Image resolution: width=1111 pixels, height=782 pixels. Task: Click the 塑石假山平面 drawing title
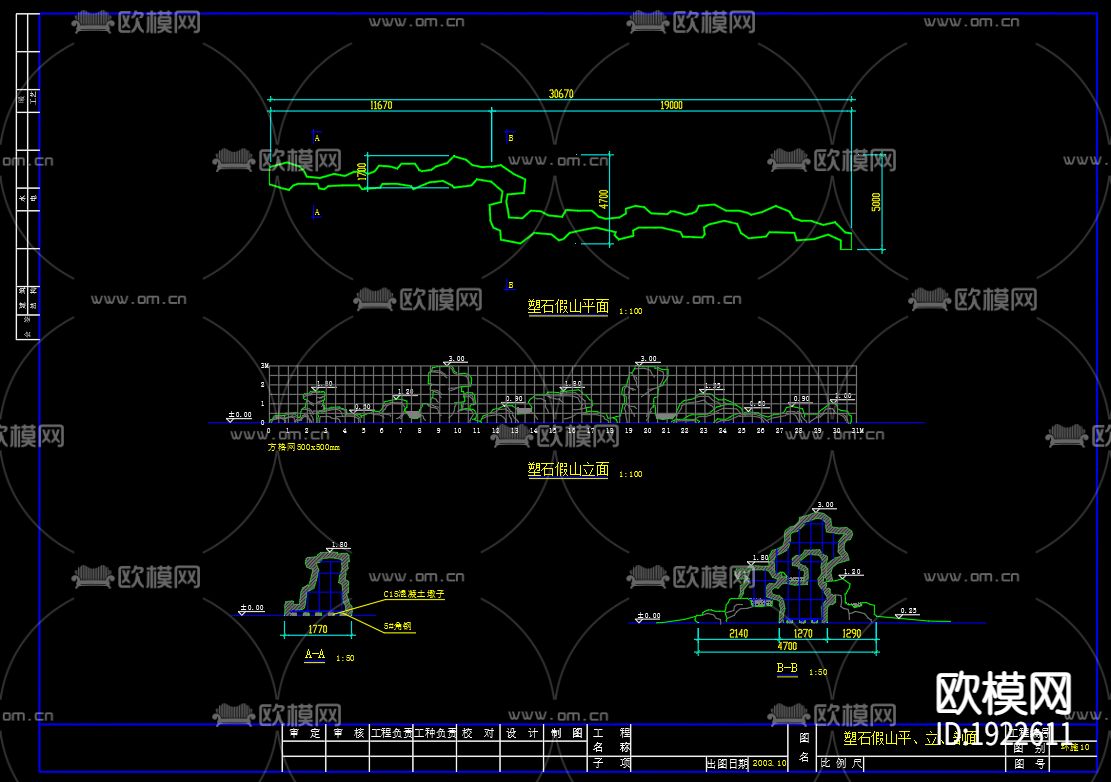(568, 307)
